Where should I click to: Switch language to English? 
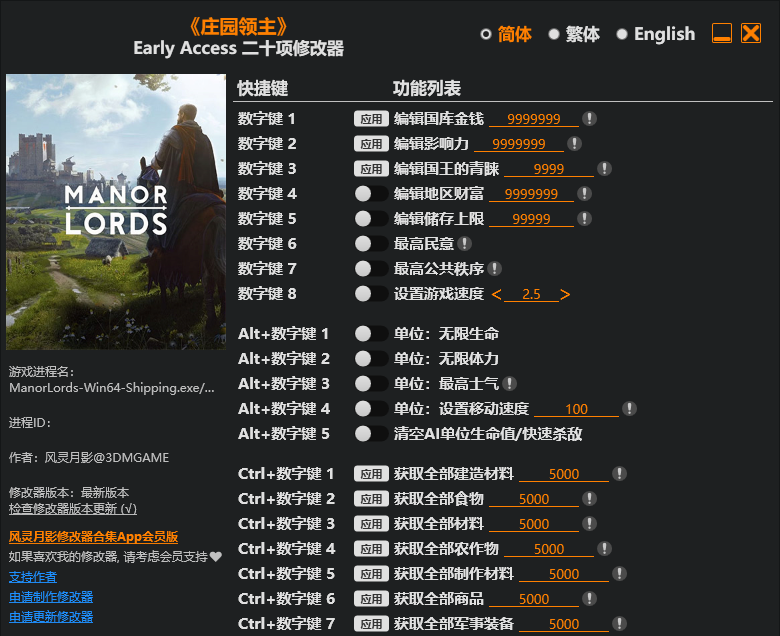point(622,34)
